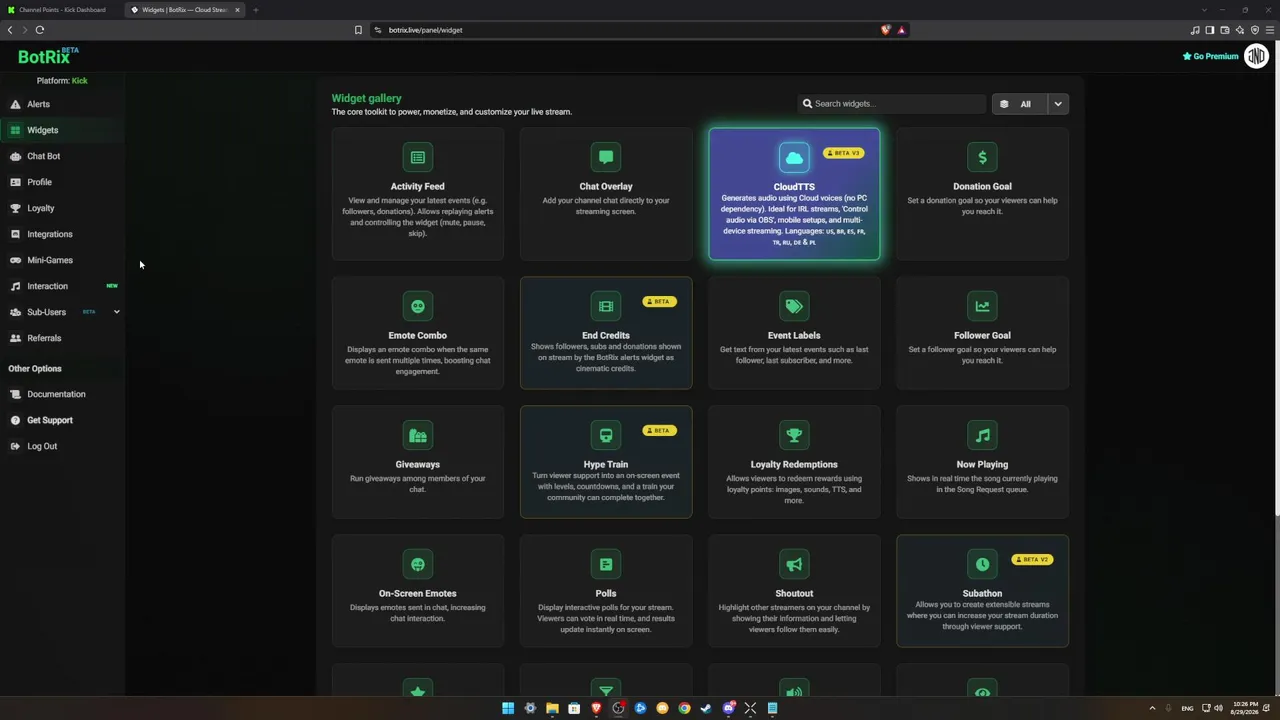Select the Polls card title
The width and height of the screenshot is (1280, 720).
tap(606, 593)
